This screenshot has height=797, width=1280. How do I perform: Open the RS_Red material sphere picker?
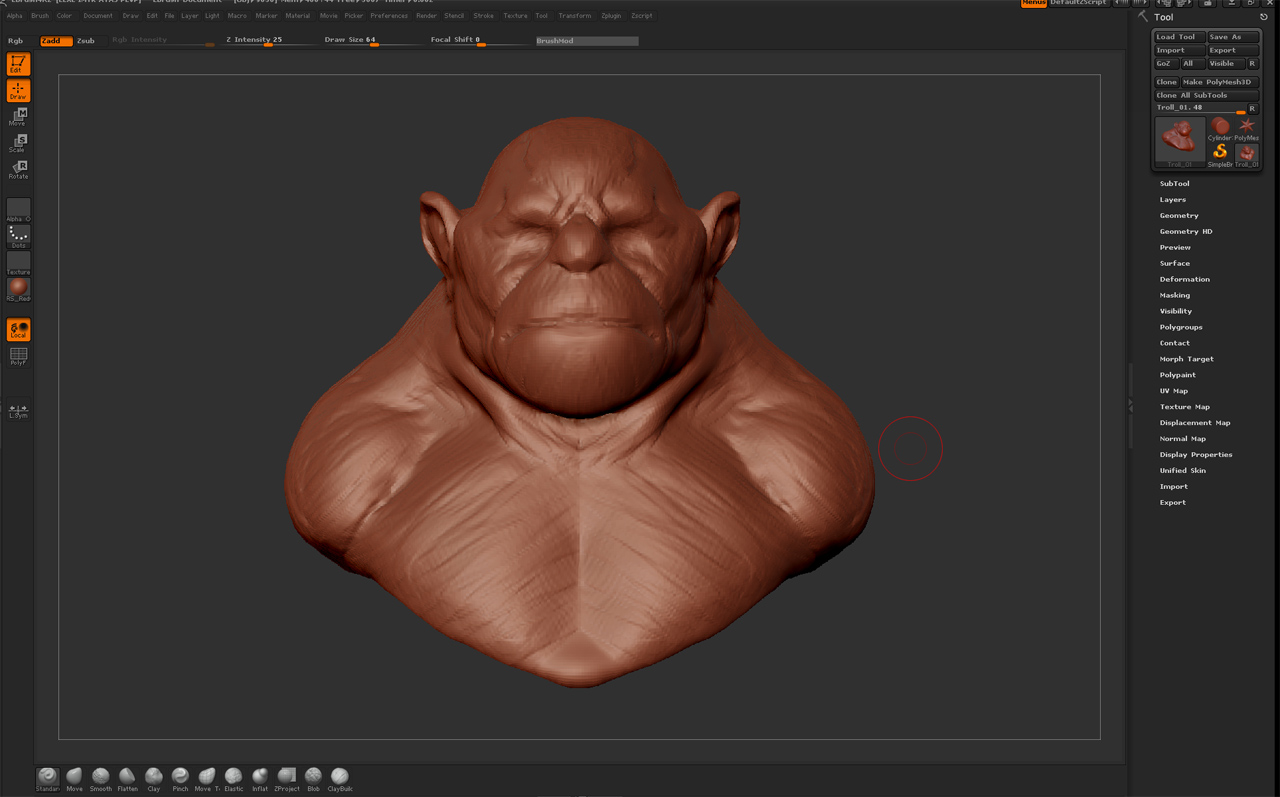pyautogui.click(x=18, y=290)
